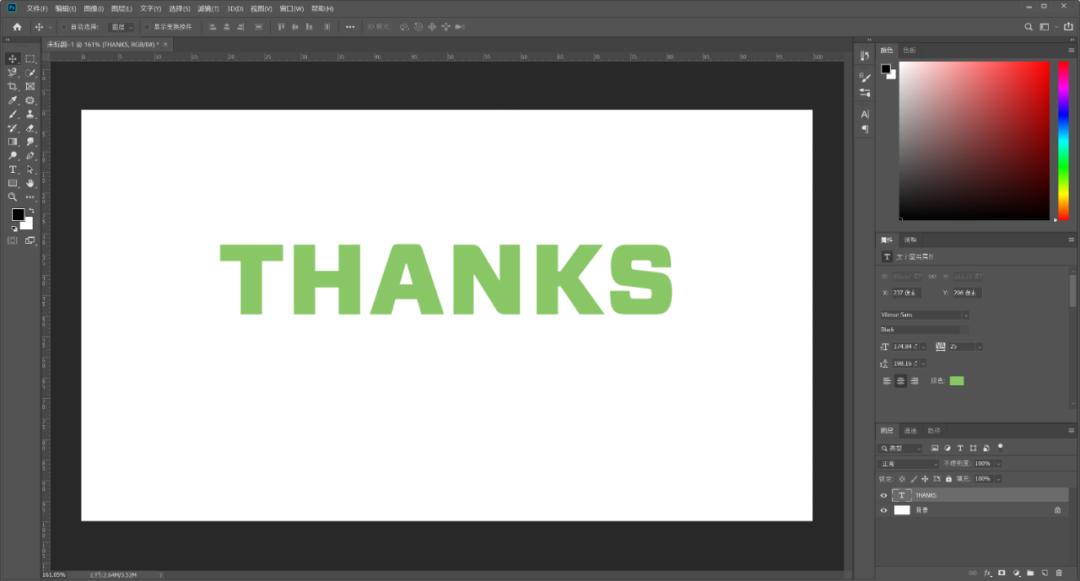Open the Mirror Sans font family dropdown
1080x581 pixels.
pos(924,315)
